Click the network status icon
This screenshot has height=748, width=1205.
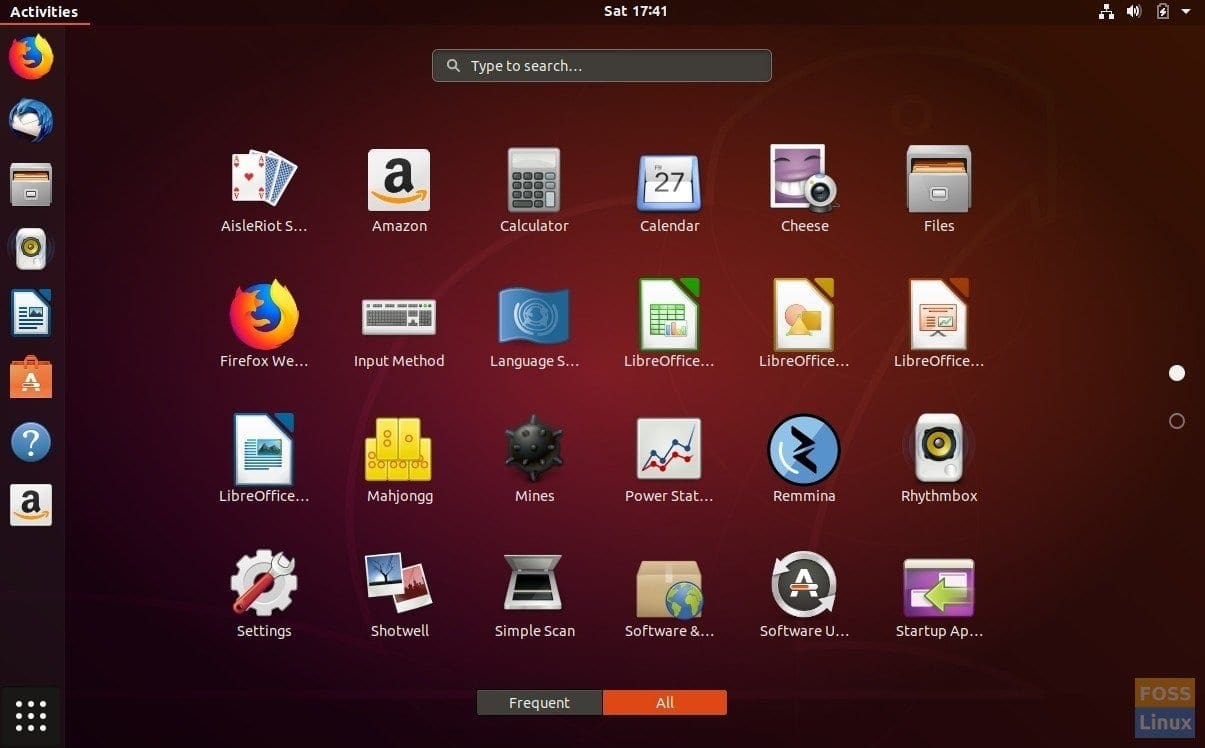[x=1106, y=12]
